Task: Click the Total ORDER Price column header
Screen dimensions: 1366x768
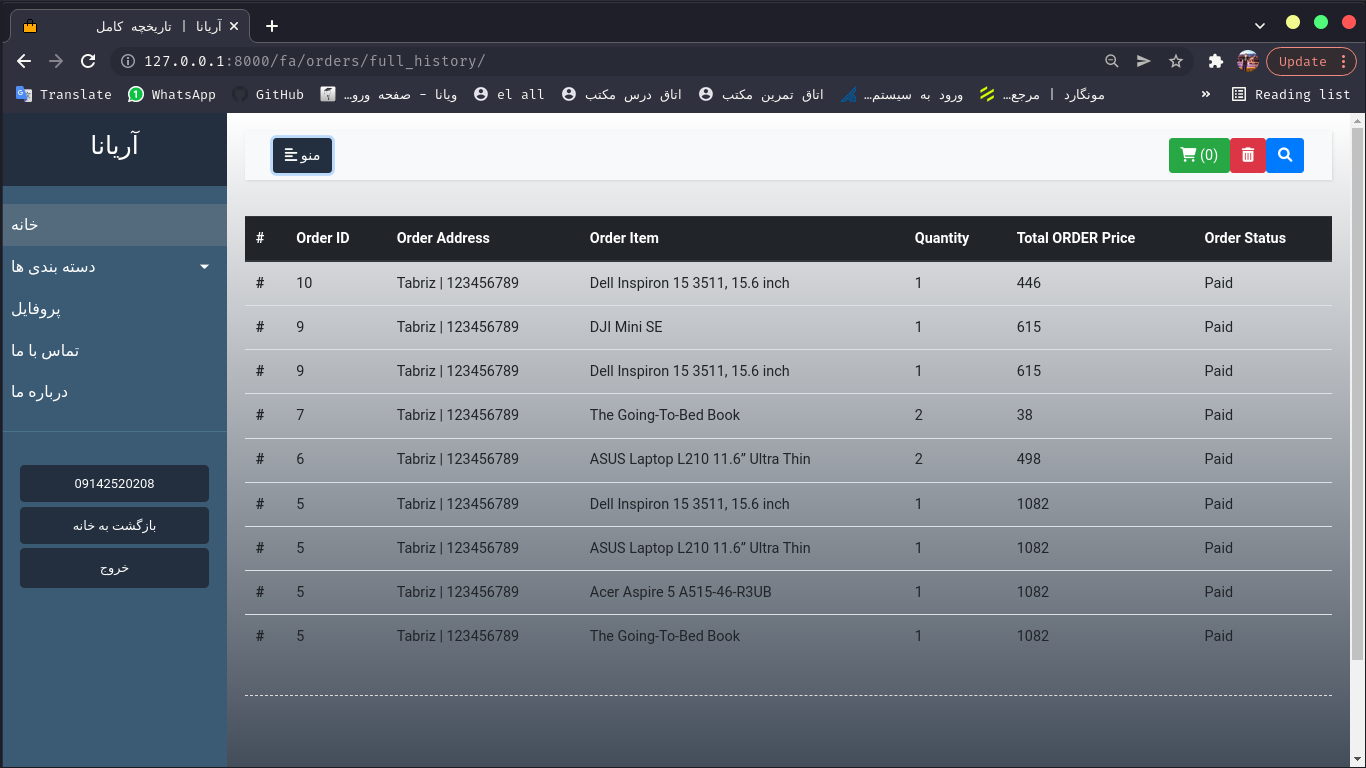Action: click(1076, 238)
